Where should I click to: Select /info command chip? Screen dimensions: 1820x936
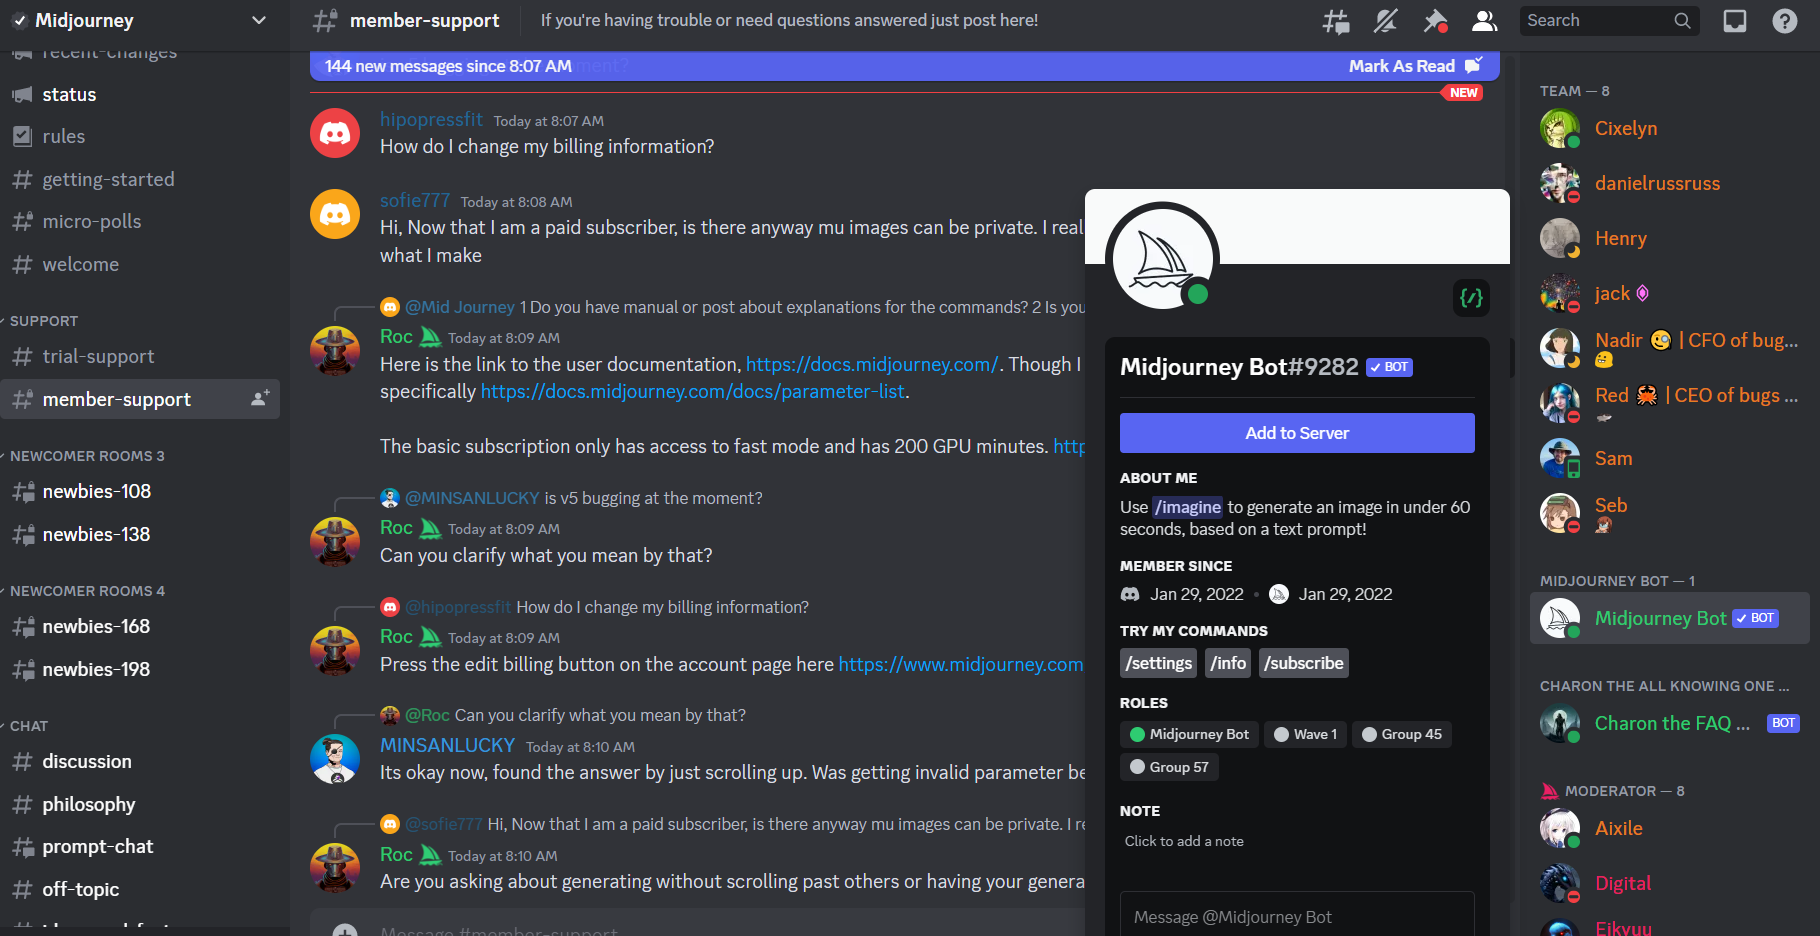coord(1228,663)
